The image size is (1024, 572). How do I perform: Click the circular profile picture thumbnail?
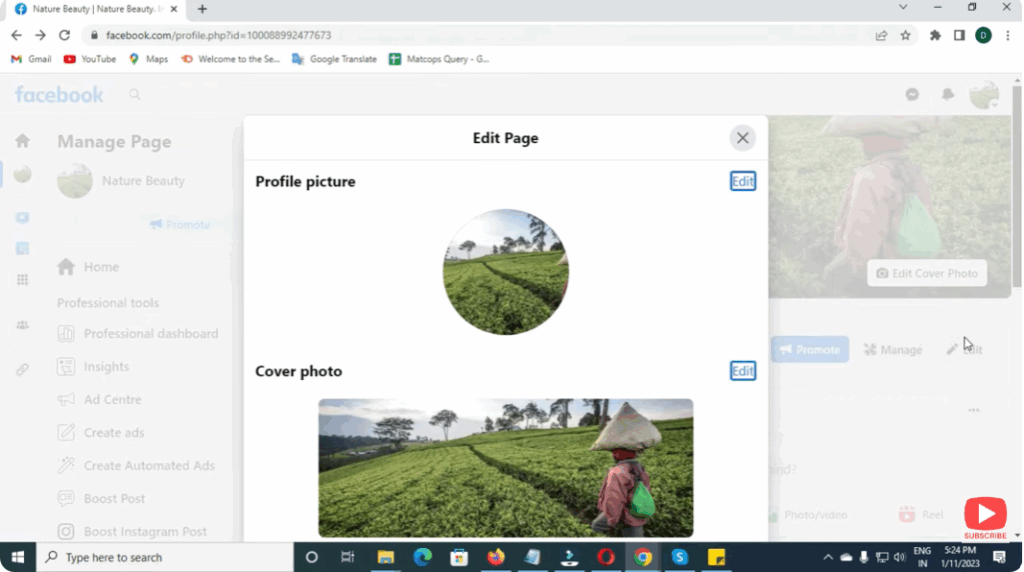pyautogui.click(x=506, y=272)
